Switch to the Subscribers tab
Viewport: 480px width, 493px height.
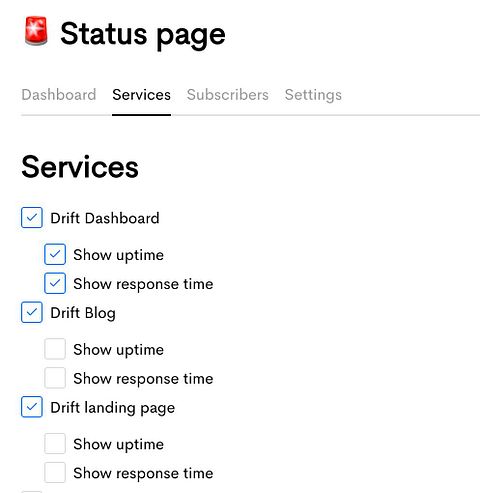click(228, 95)
